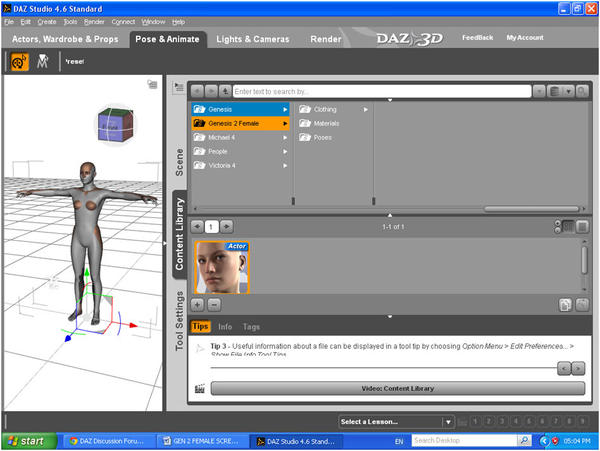
Task: Open the Window menu
Action: [x=153, y=22]
